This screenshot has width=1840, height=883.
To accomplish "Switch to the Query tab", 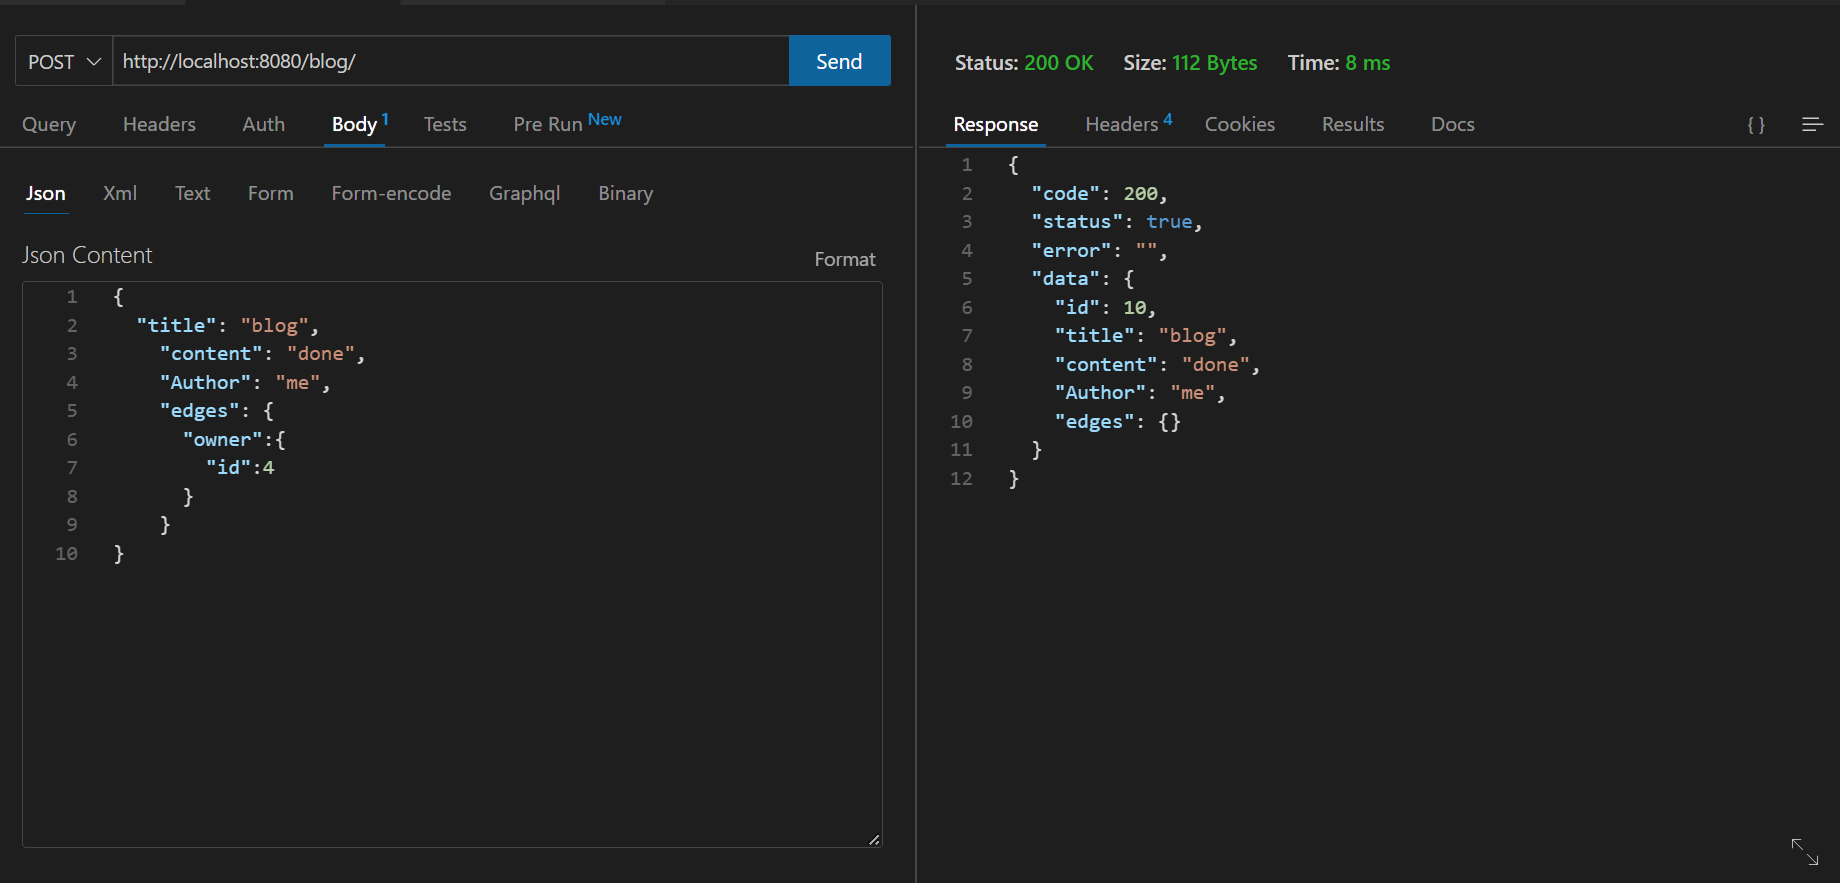I will 49,124.
